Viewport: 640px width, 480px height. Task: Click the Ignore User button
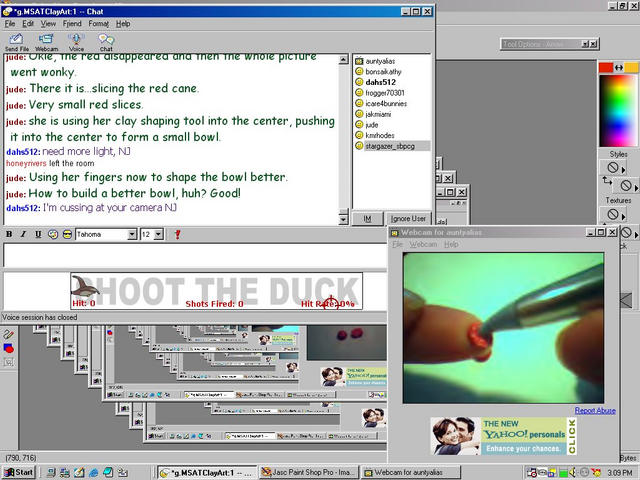click(x=408, y=219)
